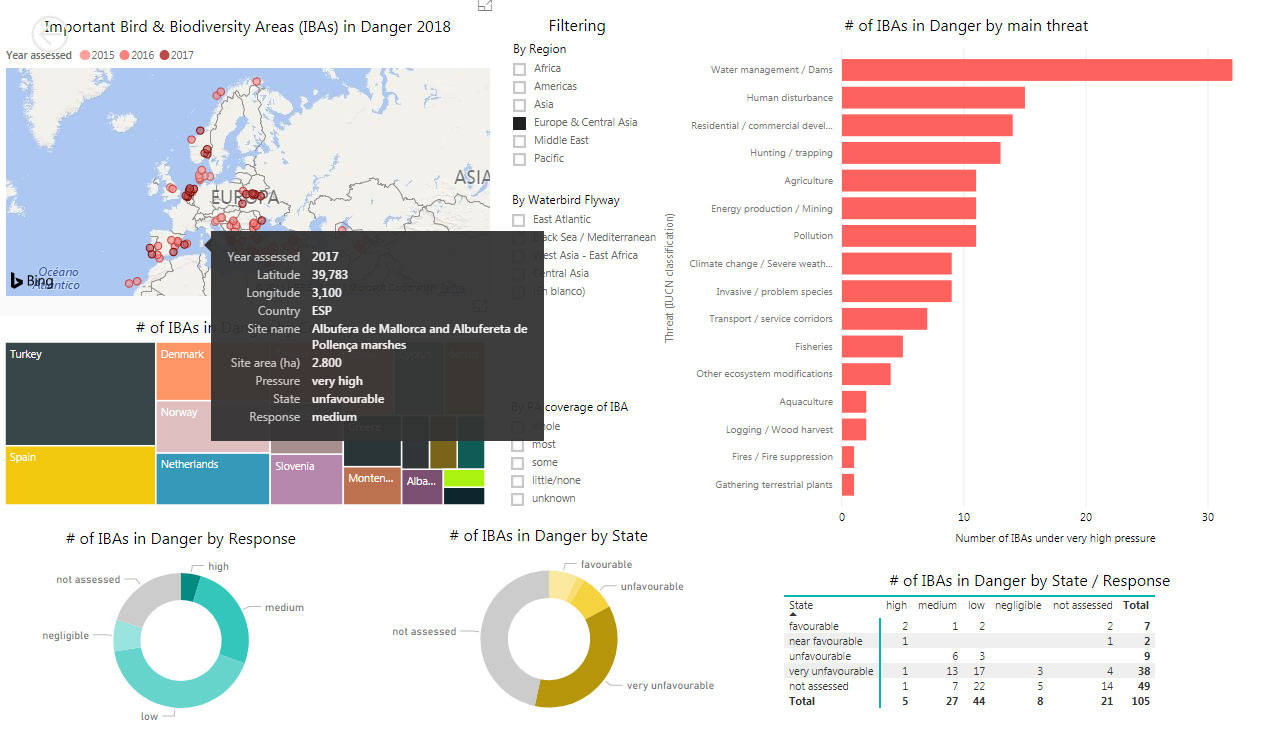Select the Fisheries bar
The image size is (1280, 730).
(872, 346)
